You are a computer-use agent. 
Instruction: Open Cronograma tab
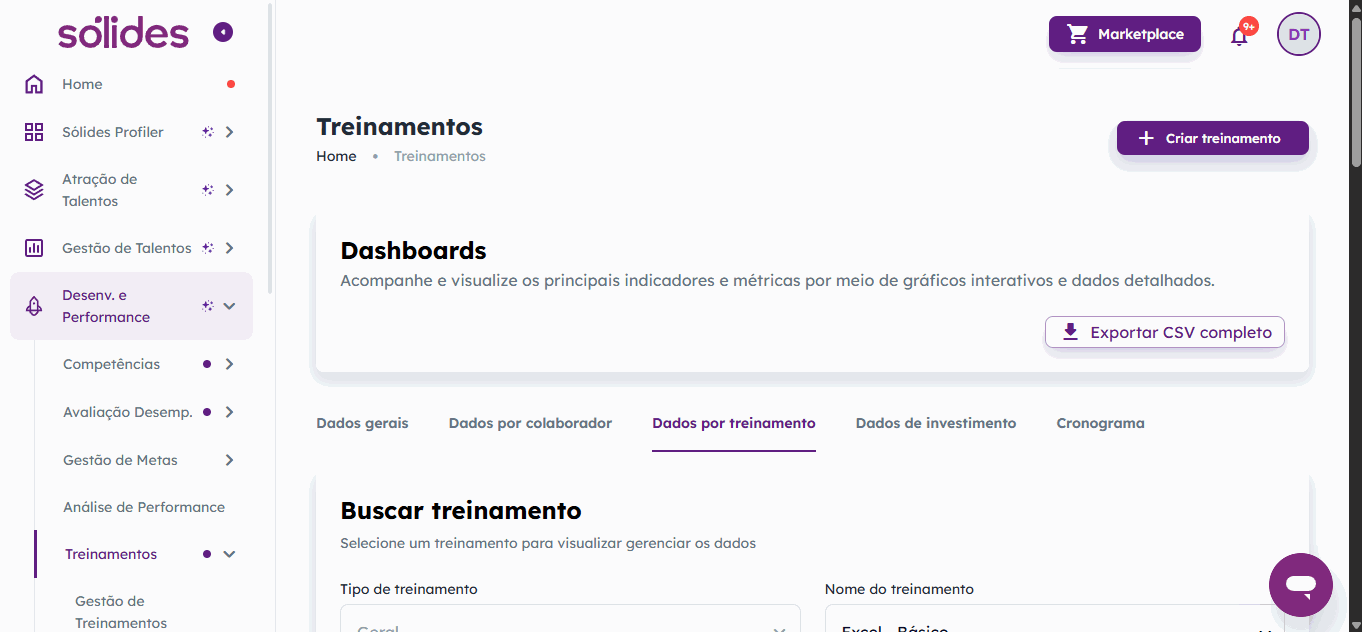coord(1100,423)
